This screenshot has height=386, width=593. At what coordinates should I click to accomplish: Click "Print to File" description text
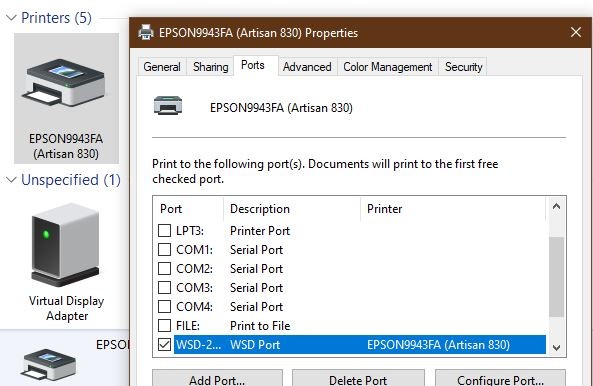point(260,326)
